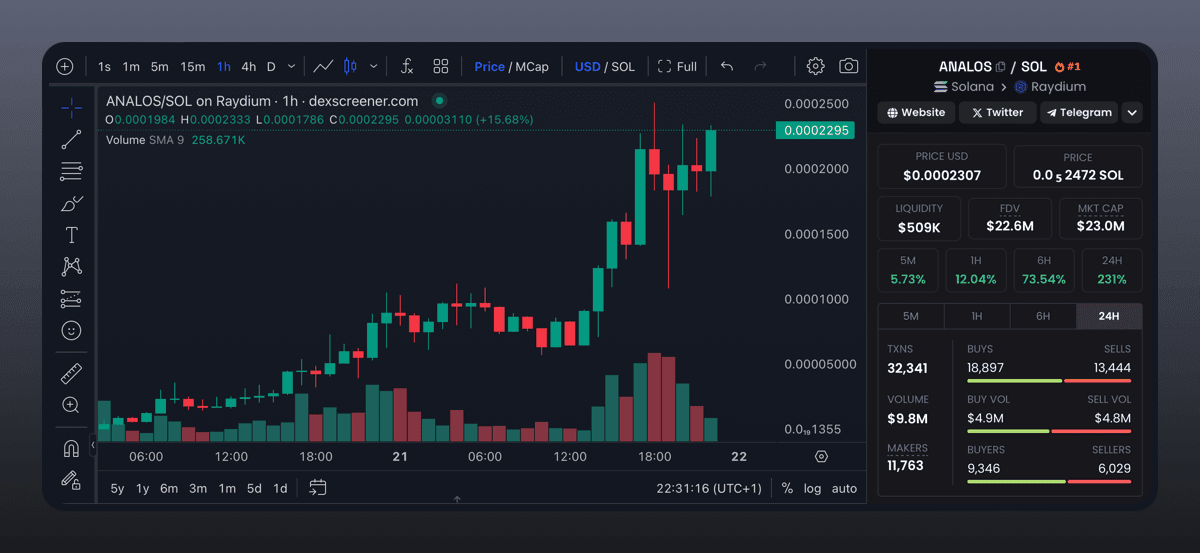The image size is (1200, 553).
Task: Expand the bottom panel caret
Action: (457, 498)
